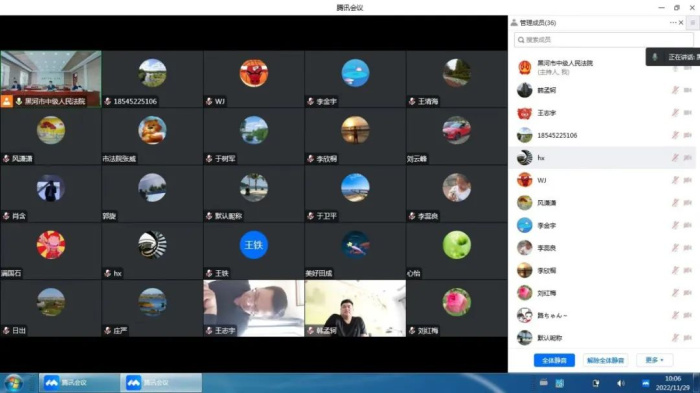
Task: Click the volume speaker tray icon
Action: (621, 383)
